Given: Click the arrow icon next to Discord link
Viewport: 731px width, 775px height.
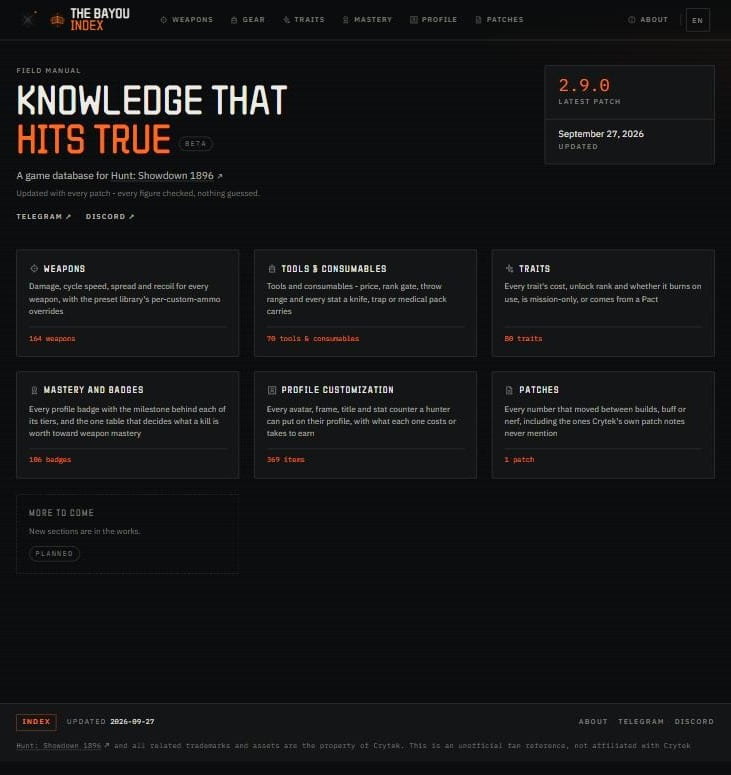Looking at the screenshot, I should [131, 216].
